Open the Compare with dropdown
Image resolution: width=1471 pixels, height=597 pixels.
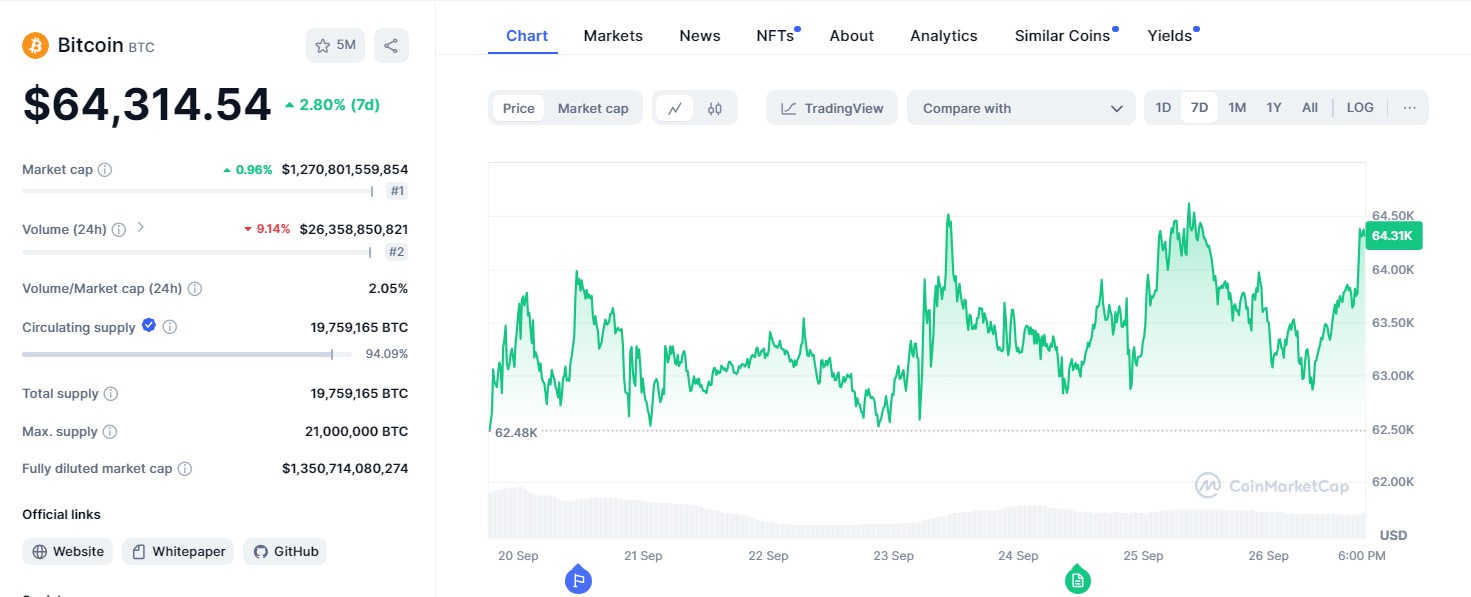pyautogui.click(x=1021, y=108)
